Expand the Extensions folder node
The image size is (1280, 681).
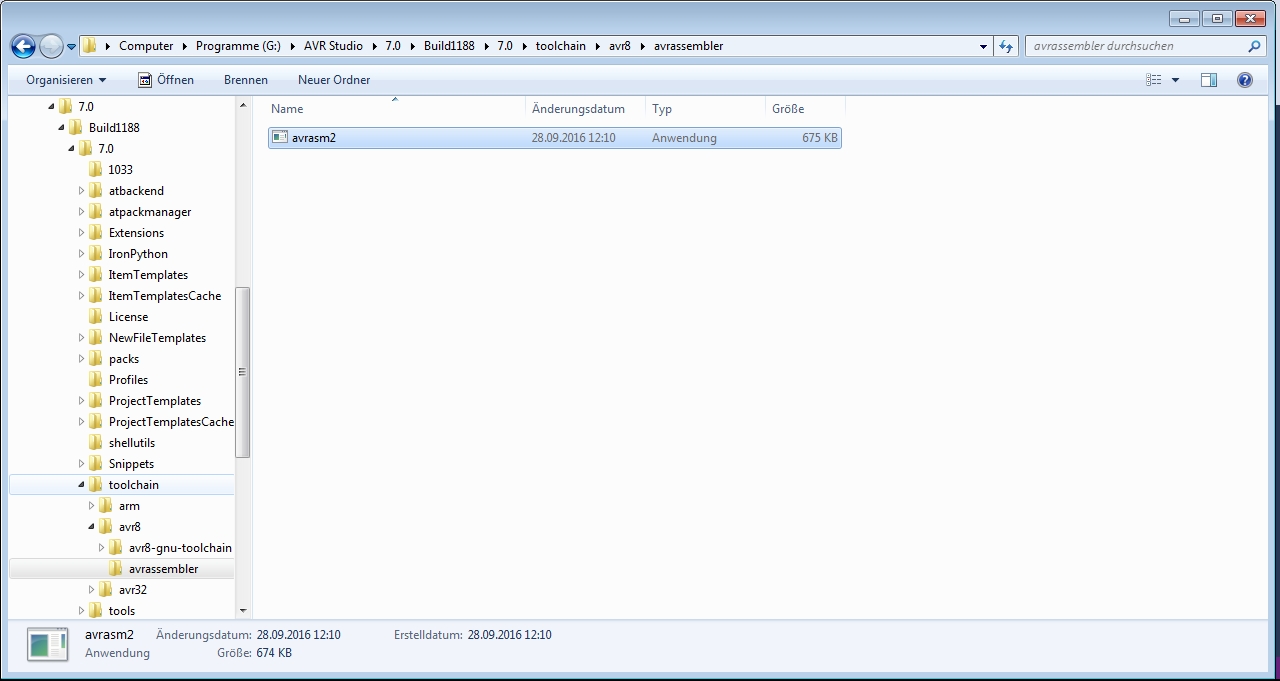(x=82, y=233)
